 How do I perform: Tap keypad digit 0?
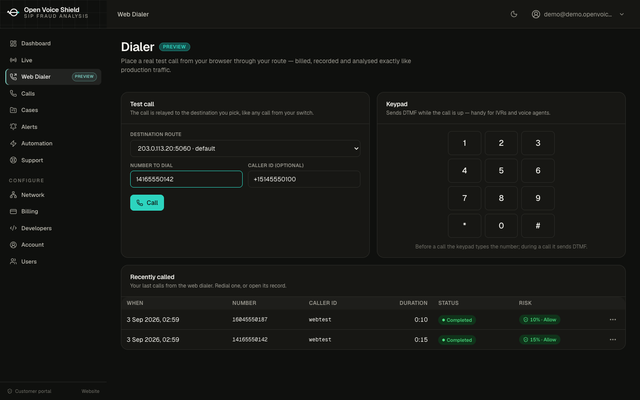point(501,226)
